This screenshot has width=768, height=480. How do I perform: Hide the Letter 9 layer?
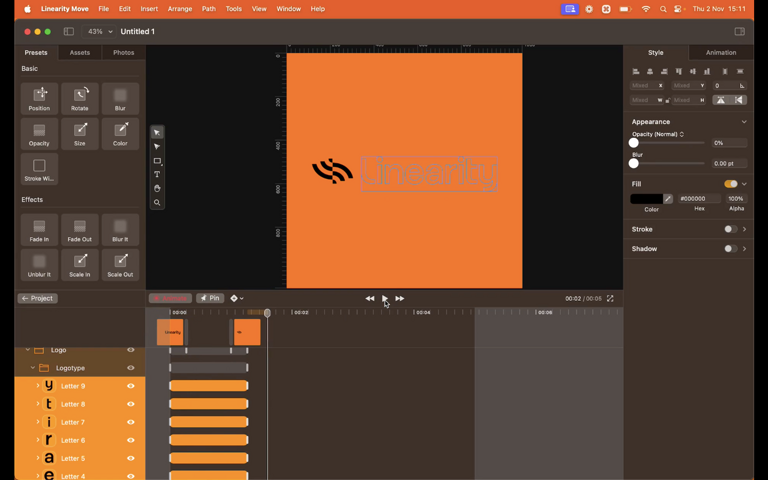pyautogui.click(x=131, y=386)
